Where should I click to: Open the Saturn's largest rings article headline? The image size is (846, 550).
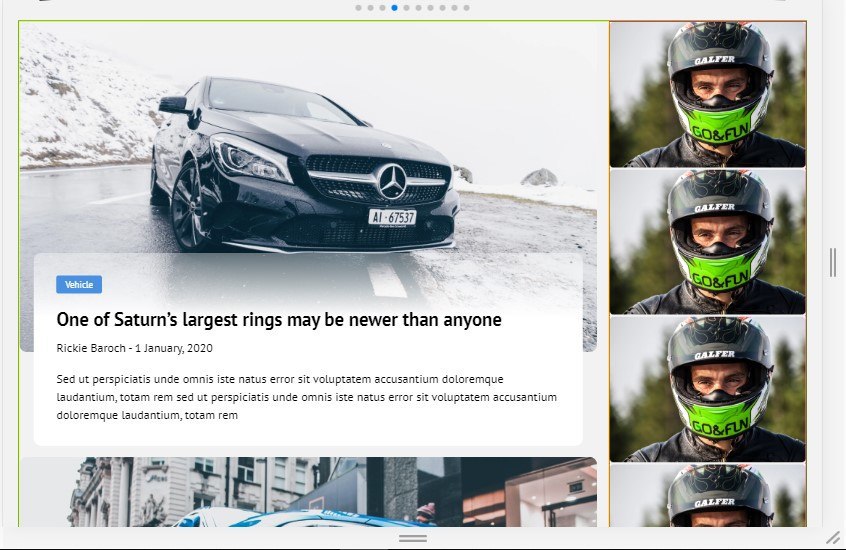[279, 320]
